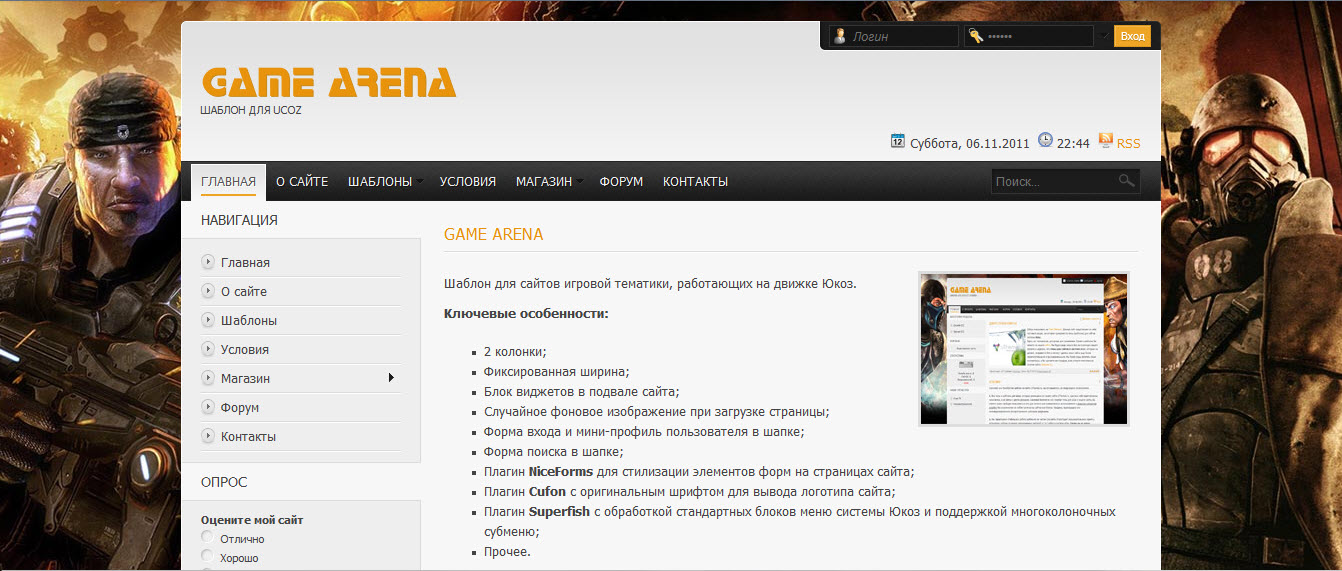
Task: Click the Фиксированная ширина; list item
Action: point(556,372)
